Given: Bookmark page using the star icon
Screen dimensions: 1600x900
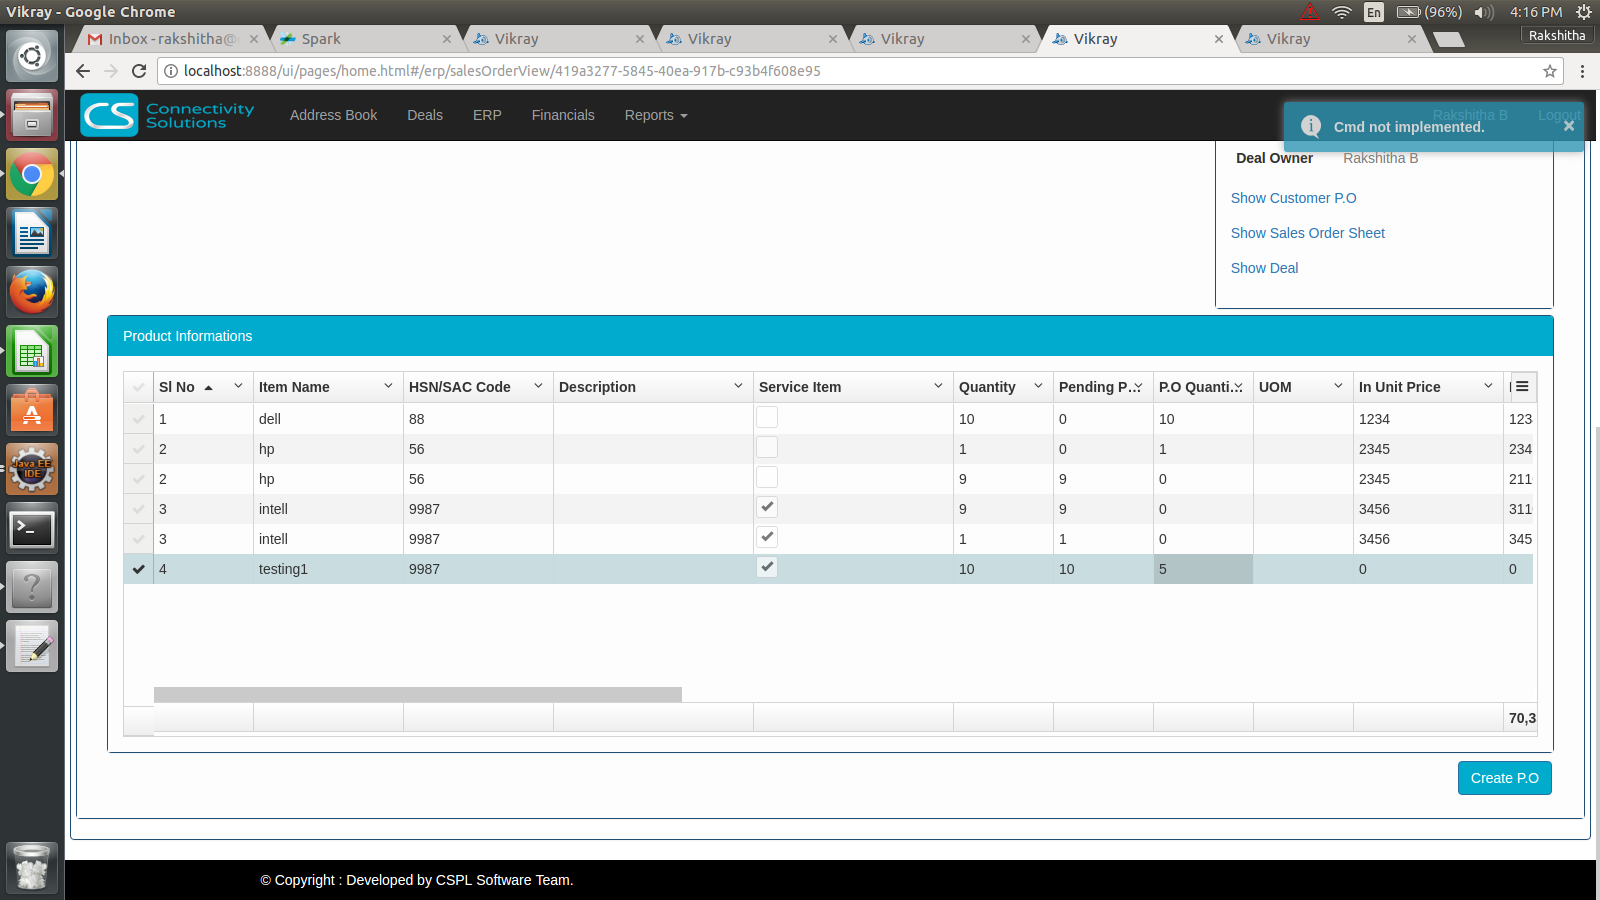Looking at the screenshot, I should pos(1549,71).
